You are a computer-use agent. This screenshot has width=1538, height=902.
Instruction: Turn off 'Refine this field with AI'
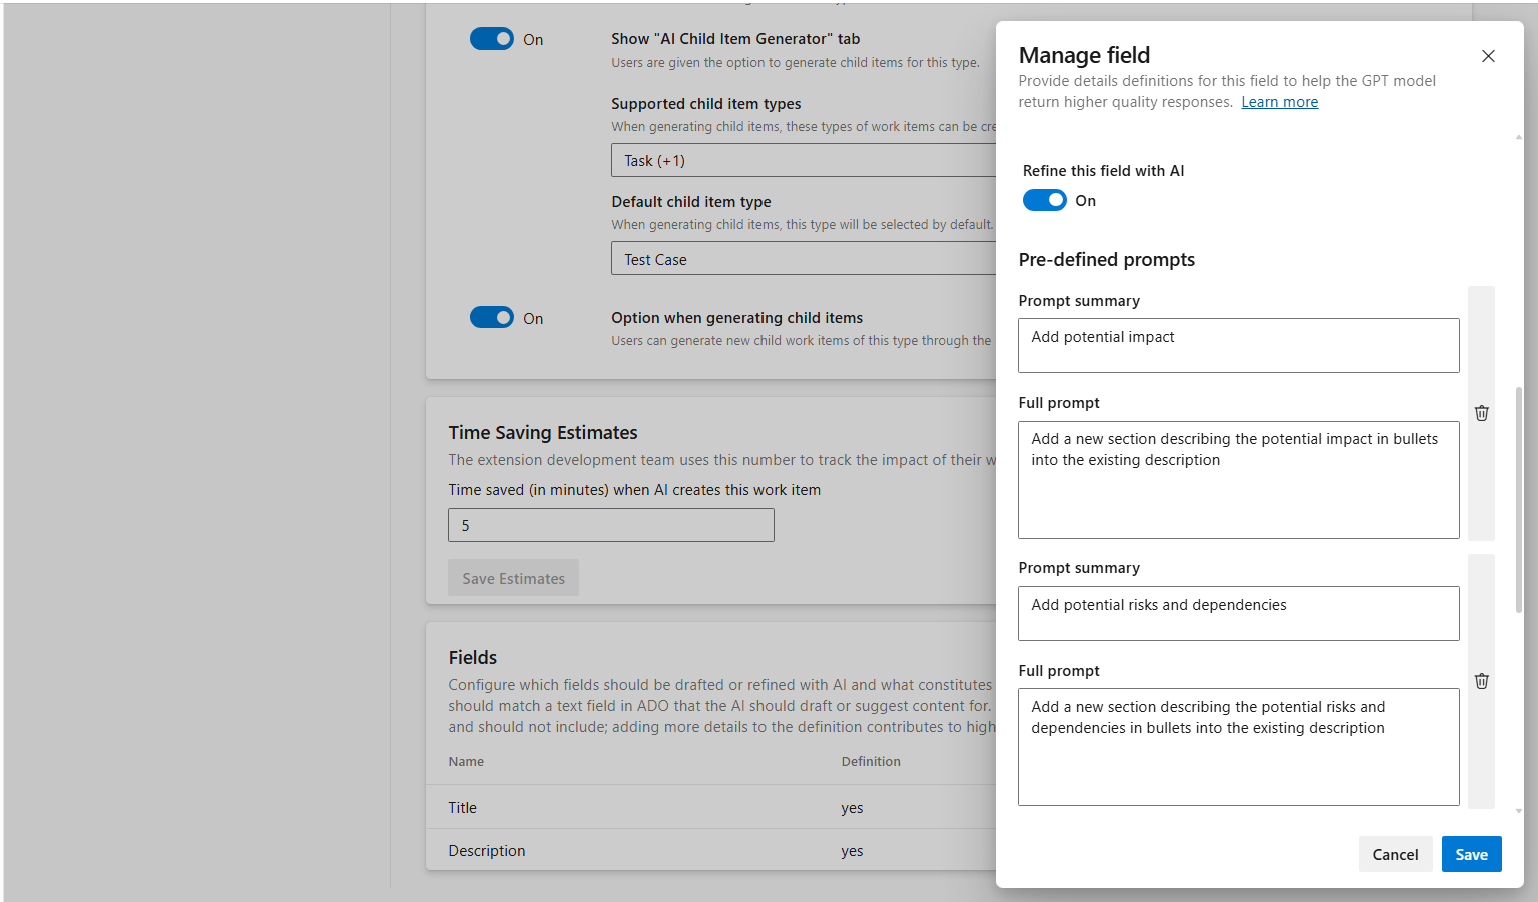pos(1044,201)
